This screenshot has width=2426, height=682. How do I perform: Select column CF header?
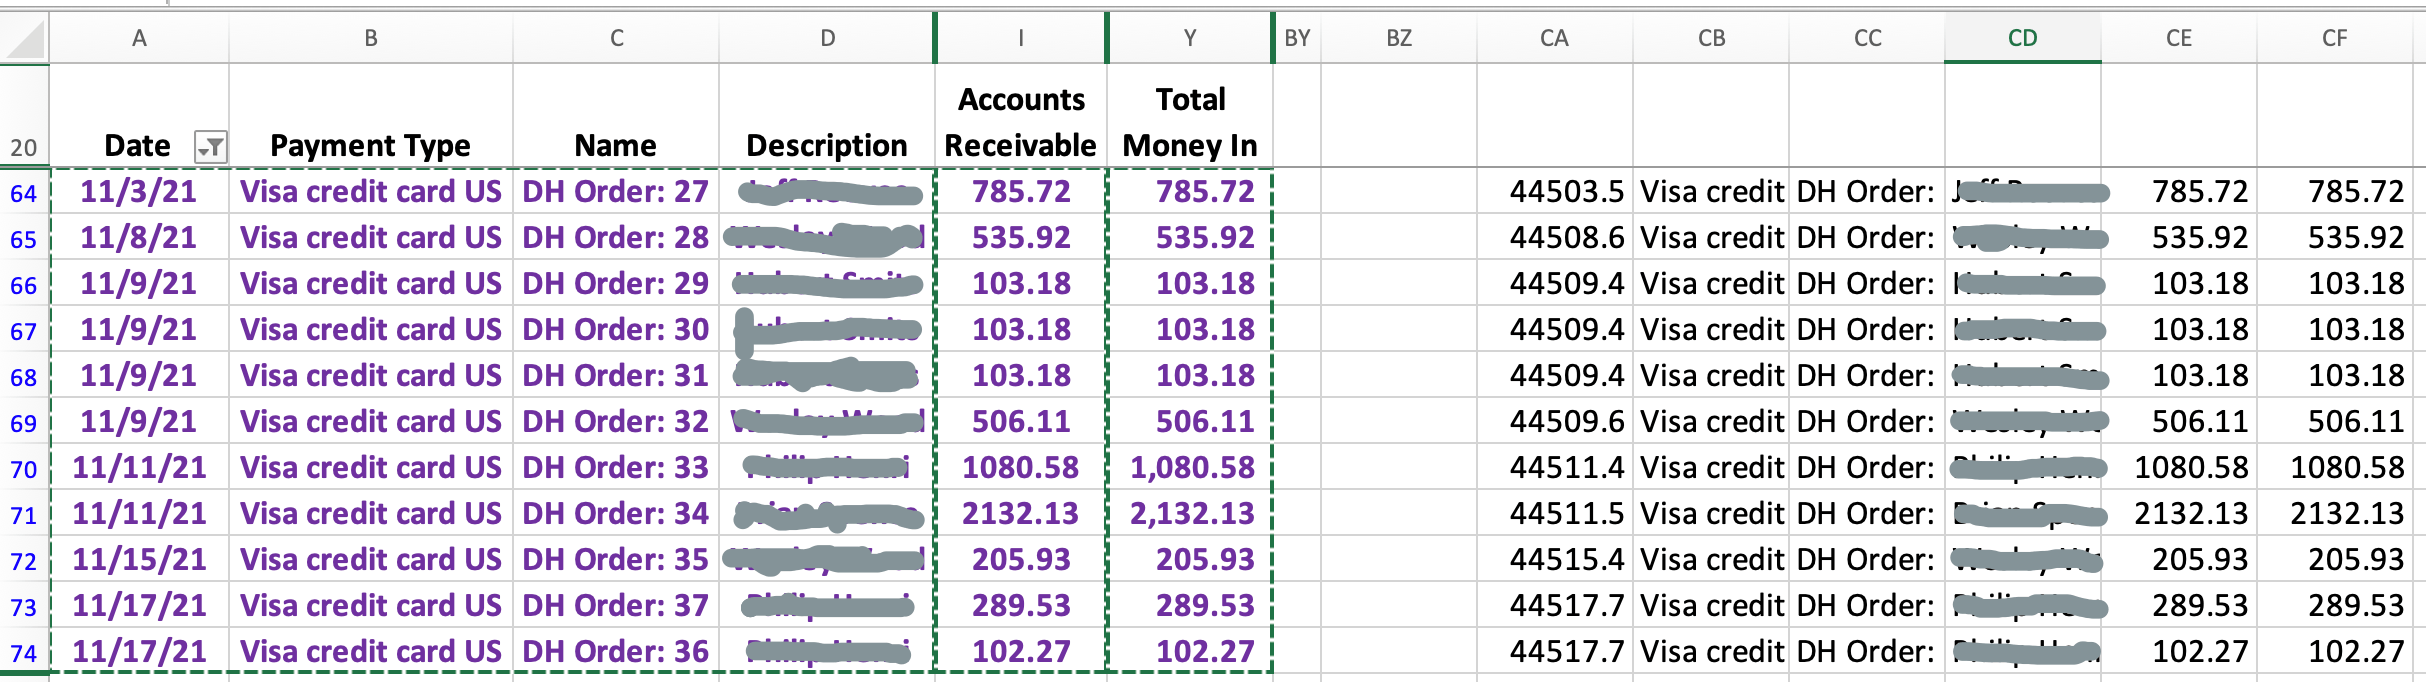tap(2334, 38)
